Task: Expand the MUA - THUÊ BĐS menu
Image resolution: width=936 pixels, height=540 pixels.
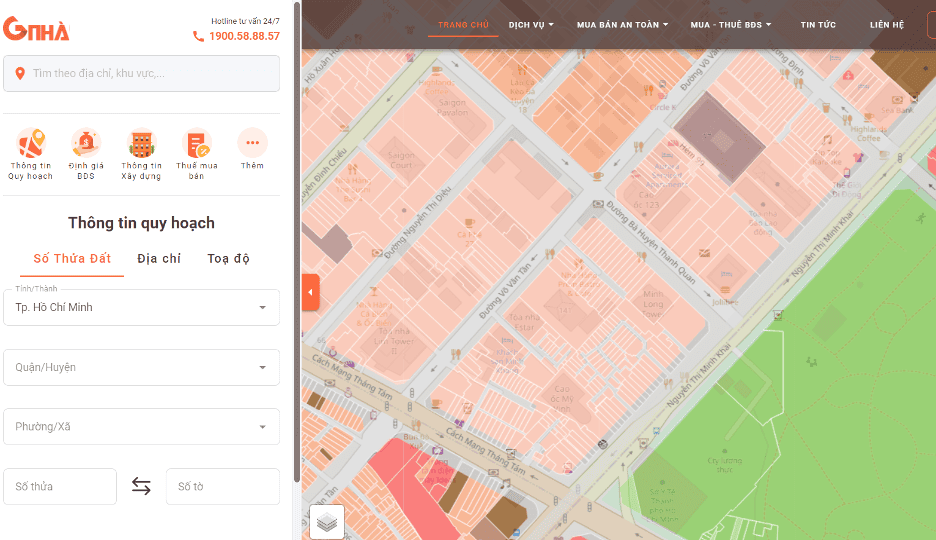Action: [x=731, y=24]
